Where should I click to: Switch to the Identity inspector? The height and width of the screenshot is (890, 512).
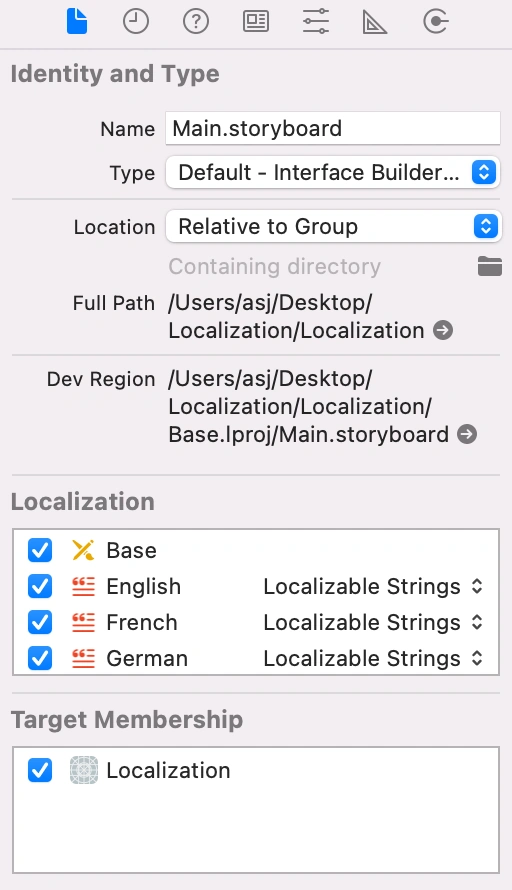pyautogui.click(x=256, y=22)
